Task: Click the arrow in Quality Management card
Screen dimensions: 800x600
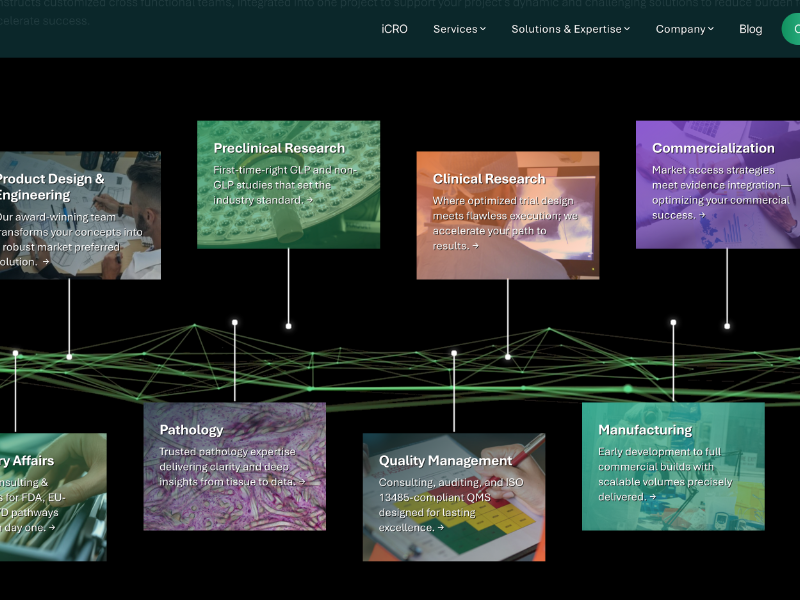Action: [441, 528]
